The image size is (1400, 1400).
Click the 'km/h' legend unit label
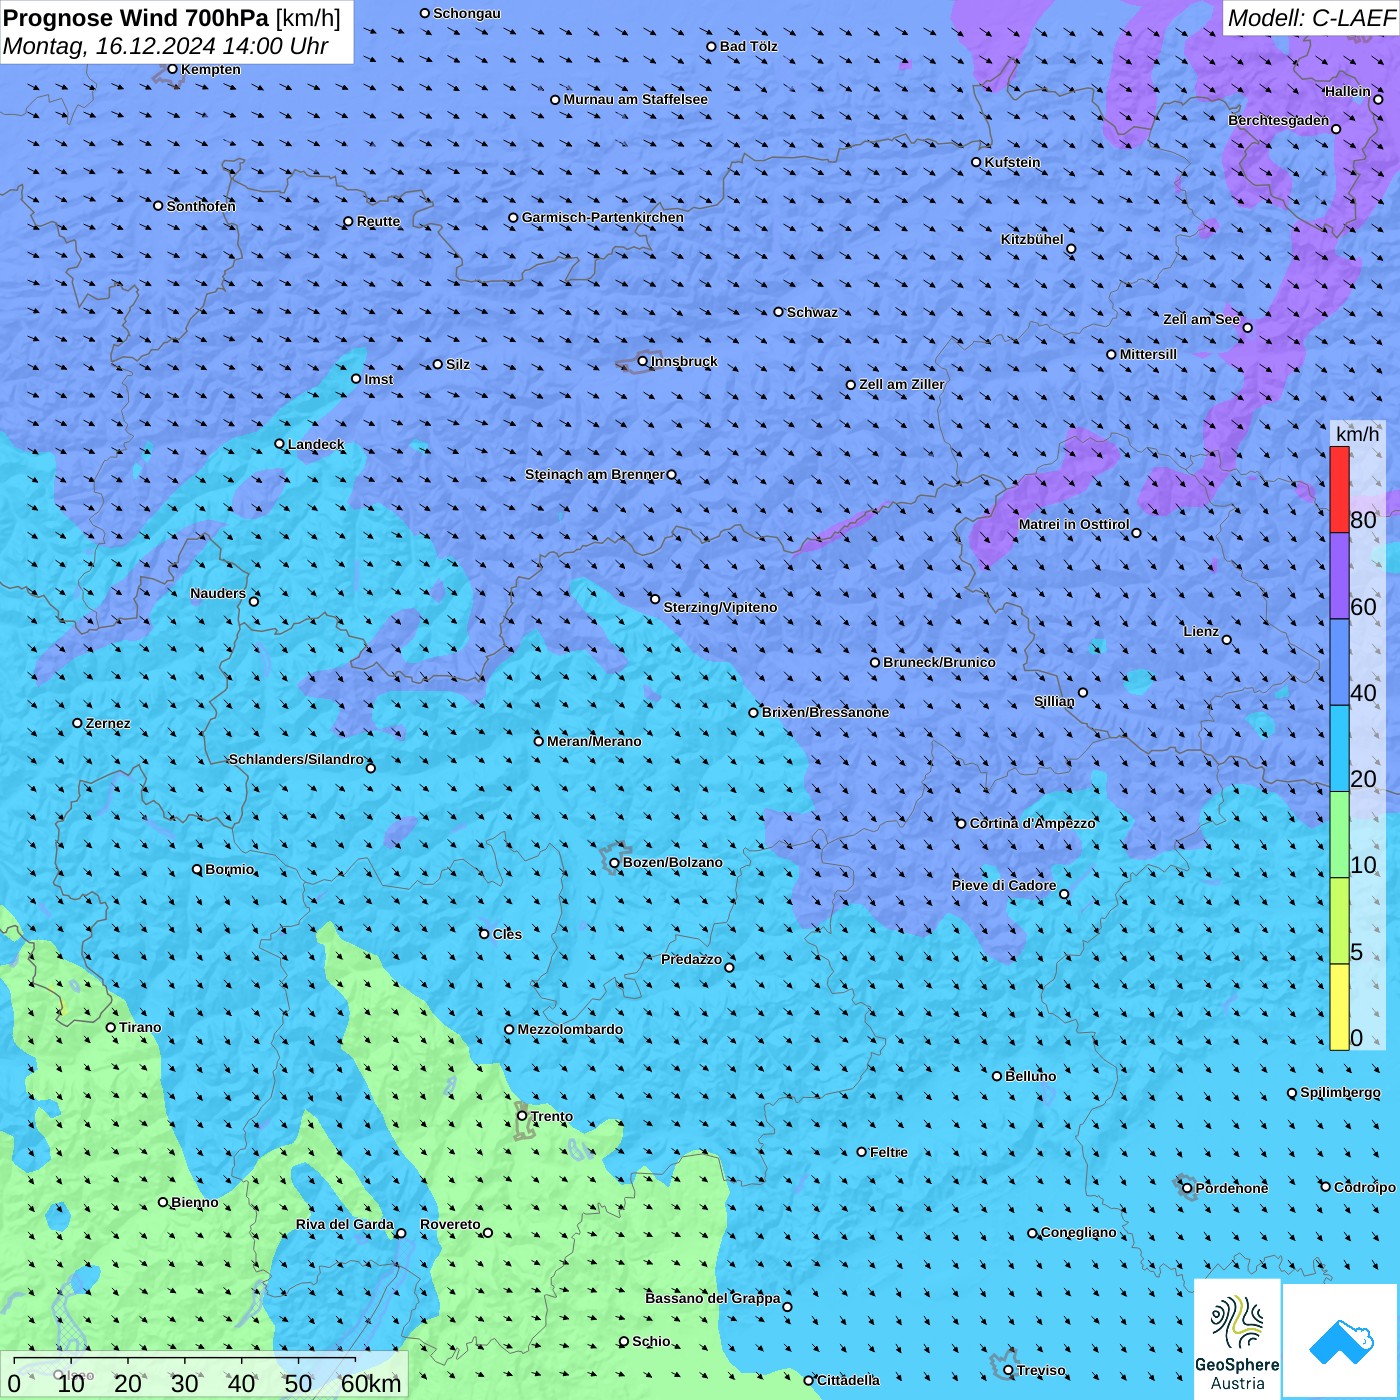pyautogui.click(x=1358, y=434)
